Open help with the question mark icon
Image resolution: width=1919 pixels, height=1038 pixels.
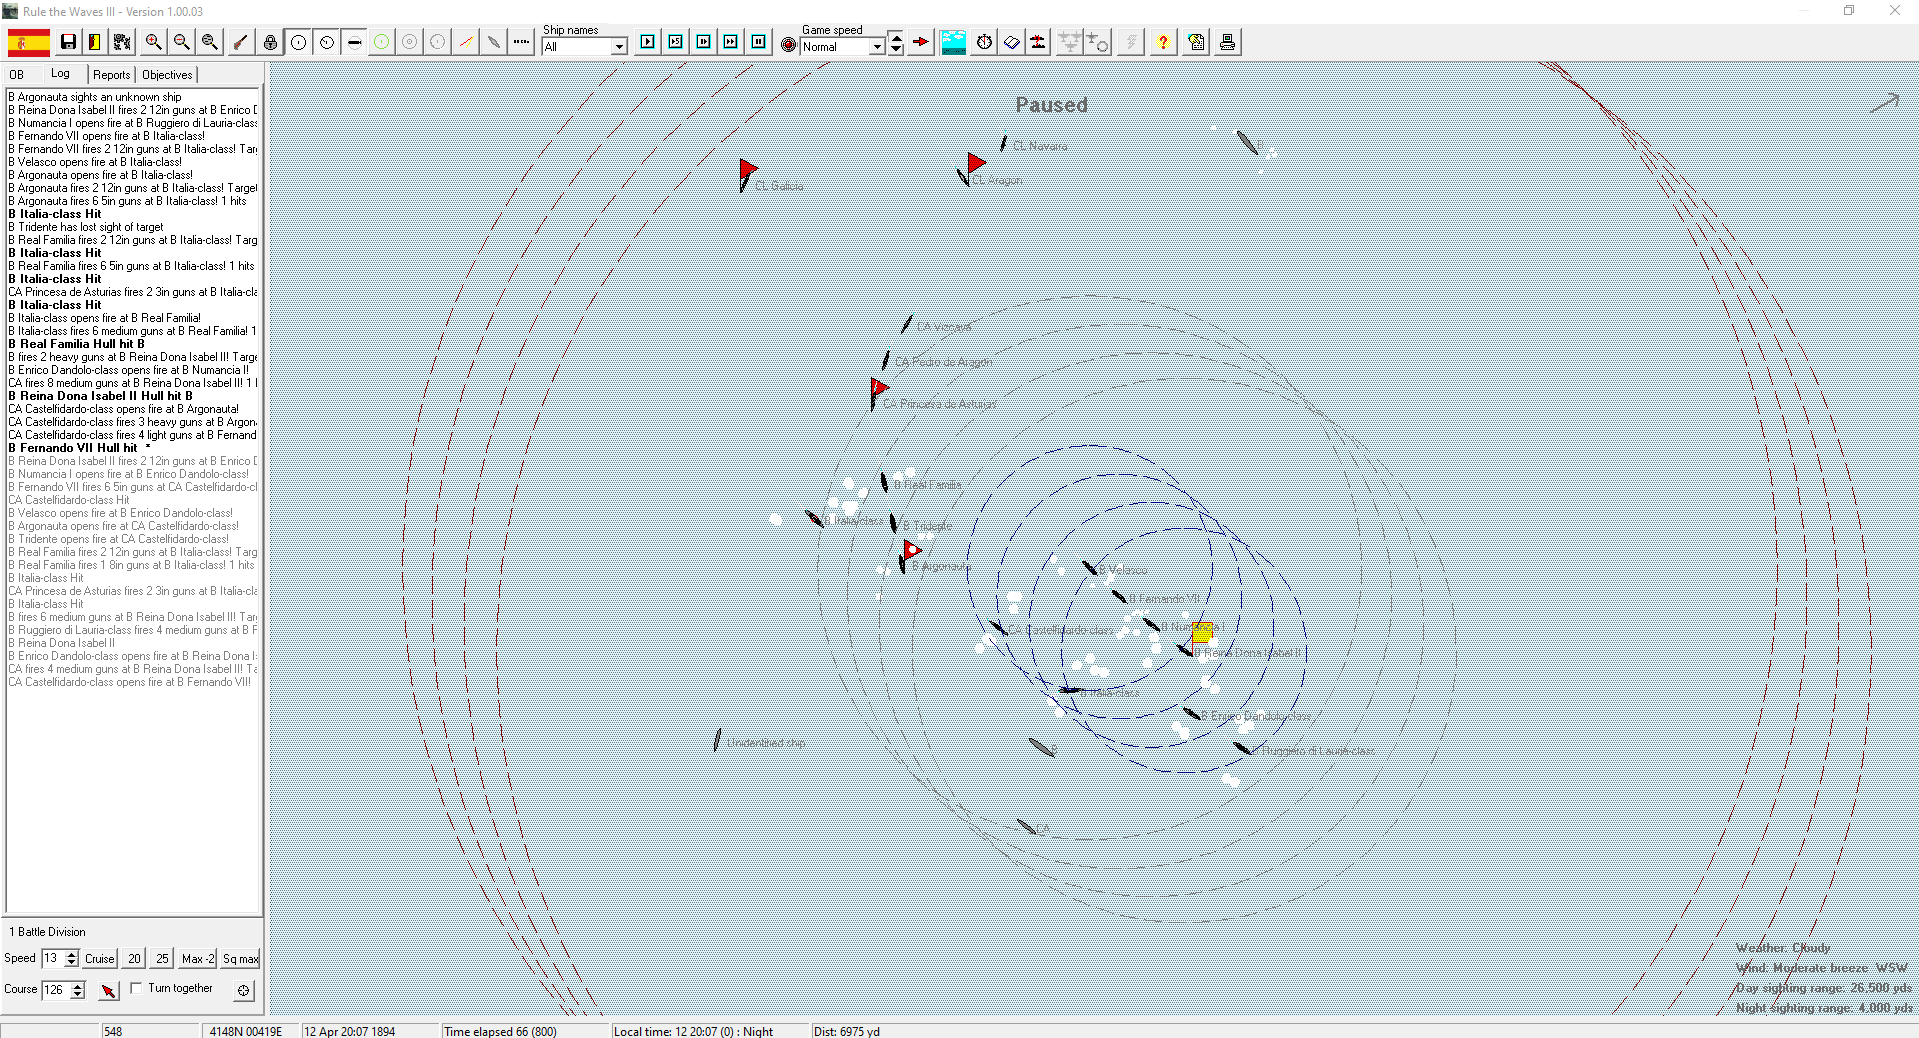click(x=1162, y=42)
